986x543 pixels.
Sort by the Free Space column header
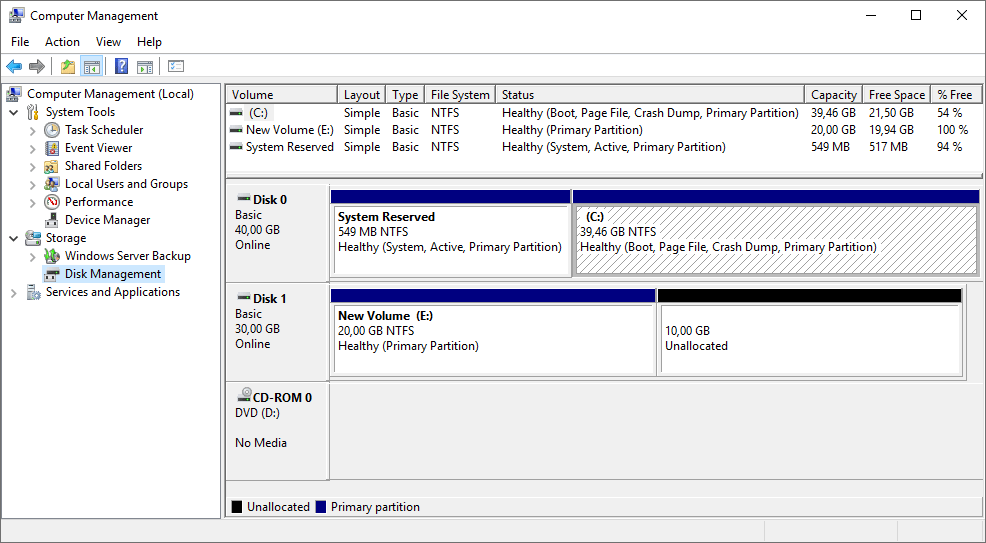[x=897, y=95]
